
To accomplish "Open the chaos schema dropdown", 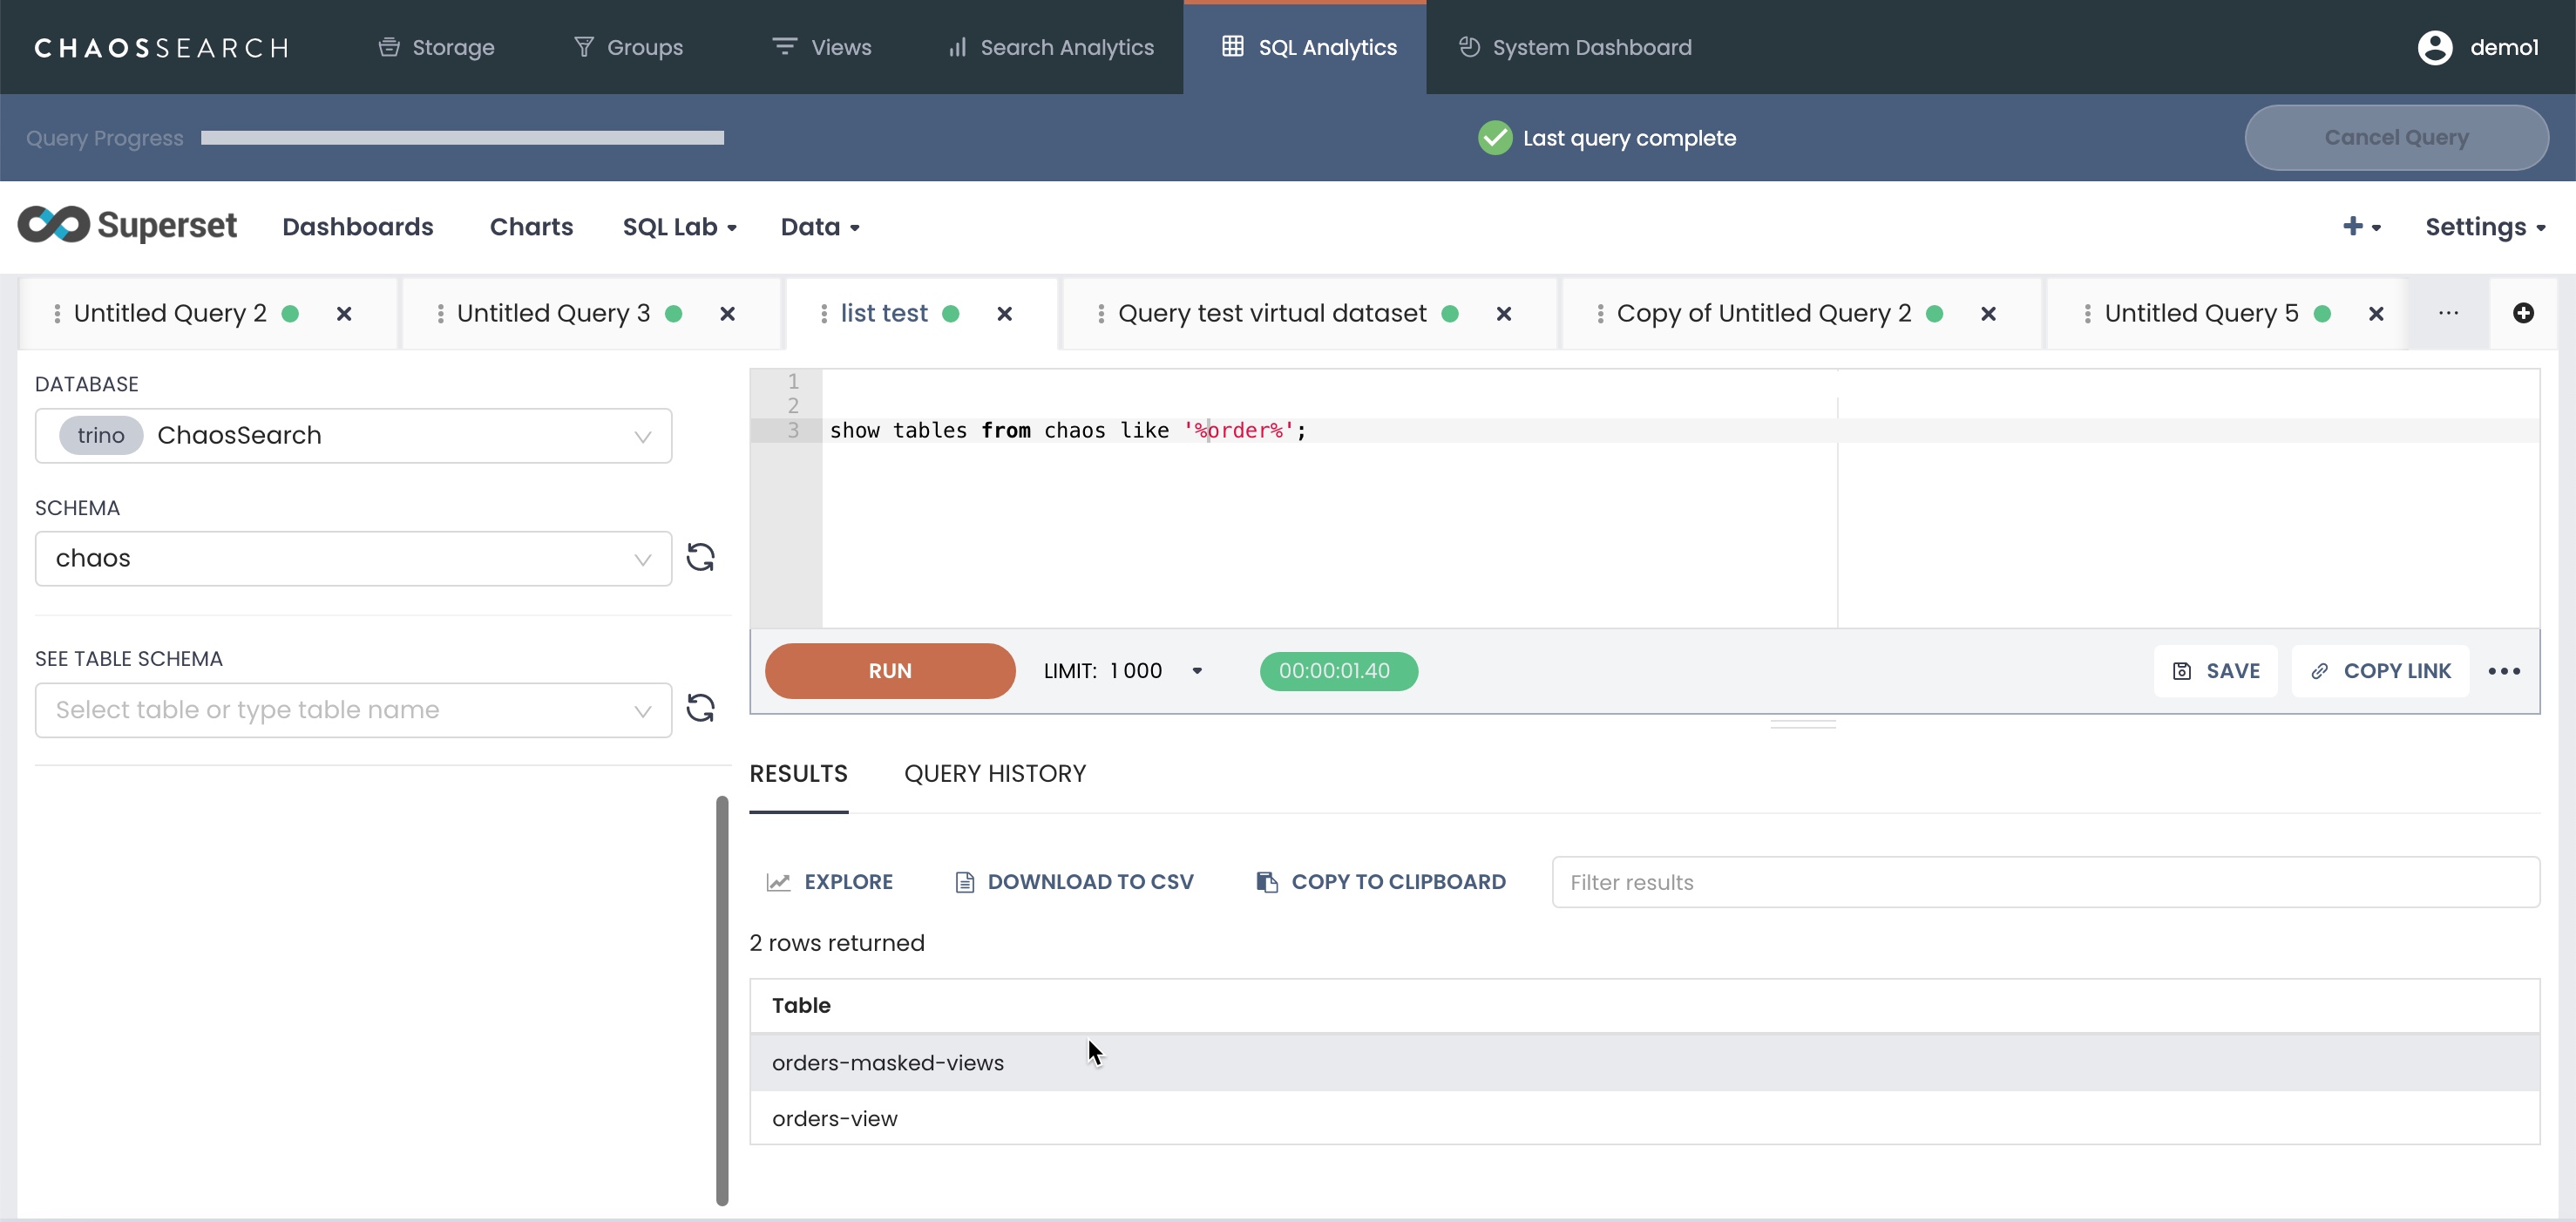I will pos(642,559).
